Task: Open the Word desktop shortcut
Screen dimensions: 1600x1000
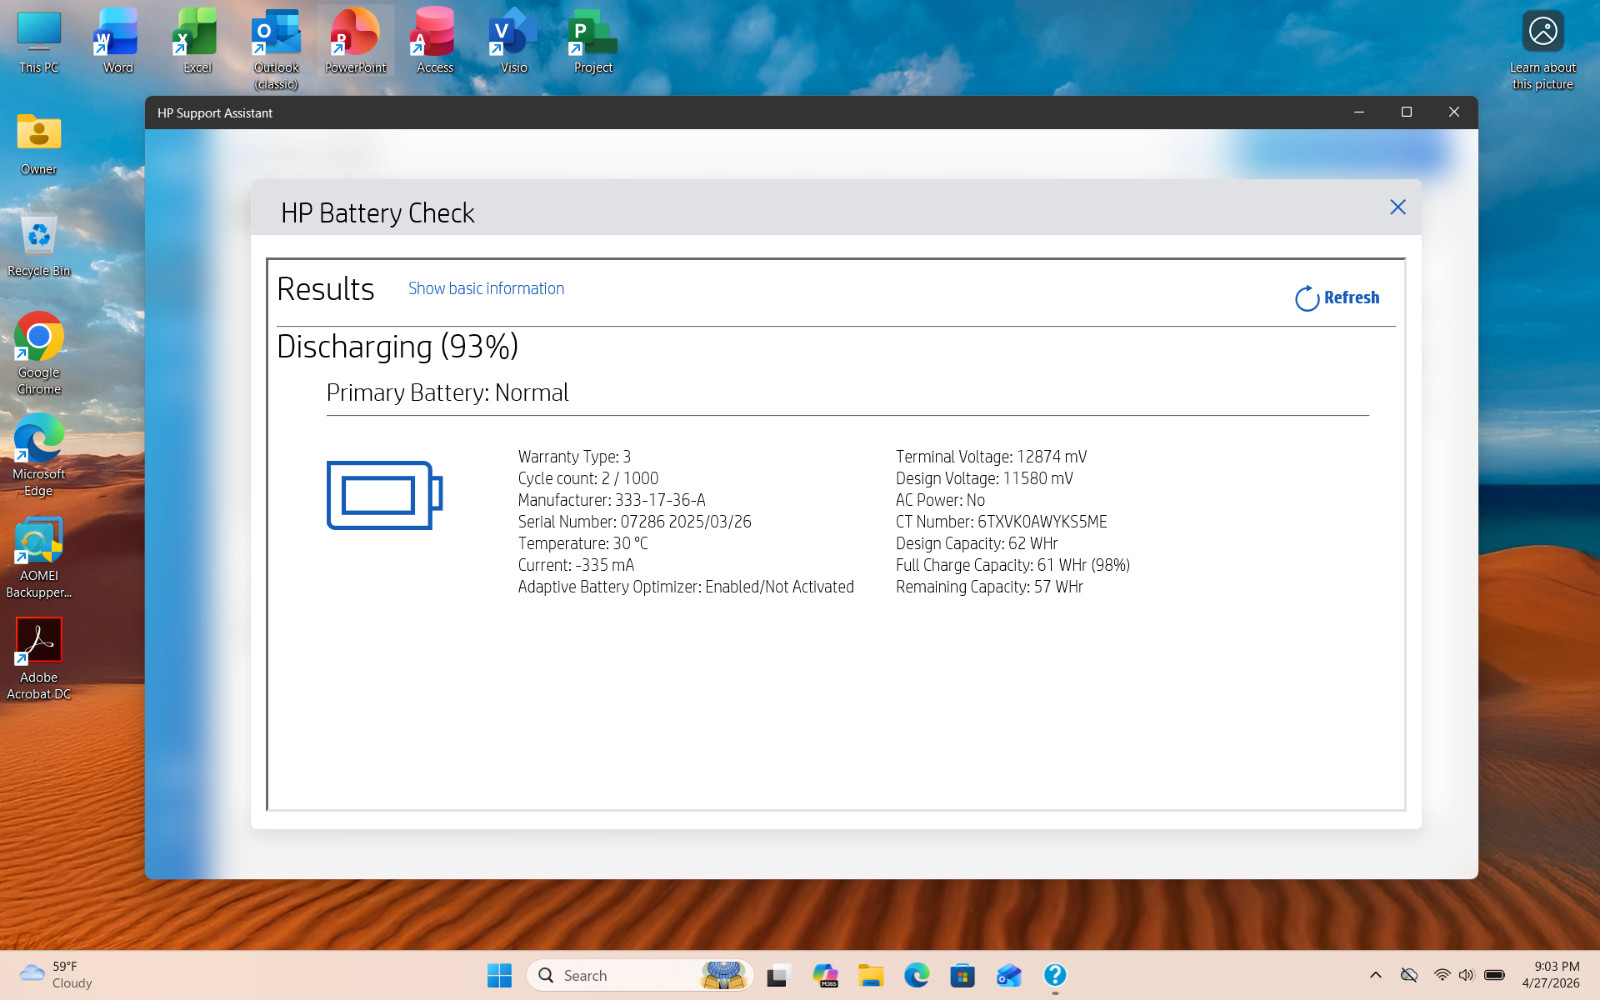Action: [x=118, y=42]
